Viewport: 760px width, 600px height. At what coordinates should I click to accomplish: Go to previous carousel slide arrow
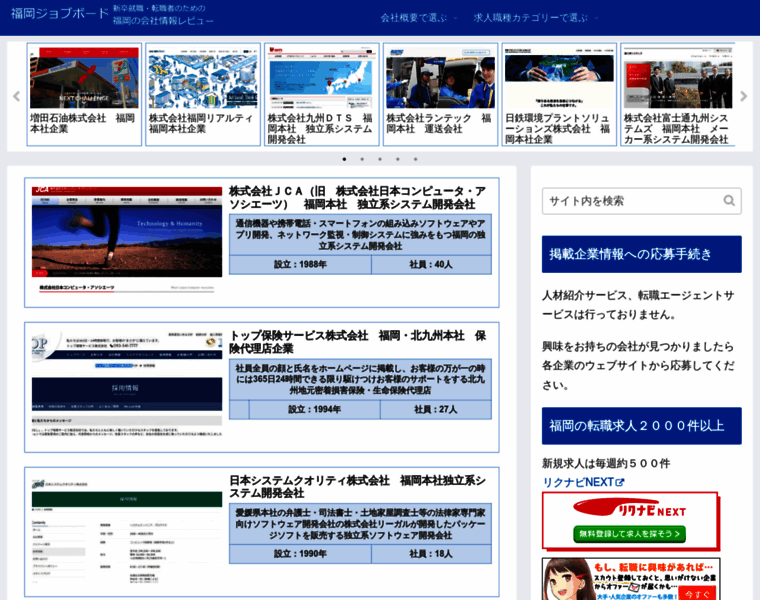[x=16, y=96]
